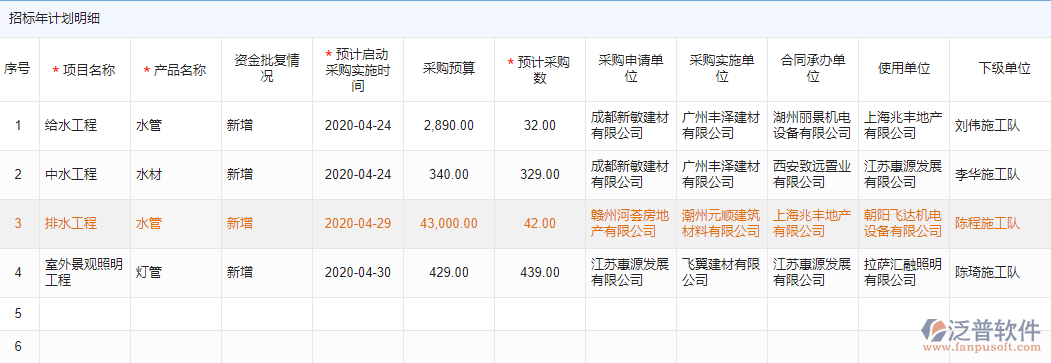Click the date 2020-04-30 cell
1051x363 pixels.
tap(358, 273)
